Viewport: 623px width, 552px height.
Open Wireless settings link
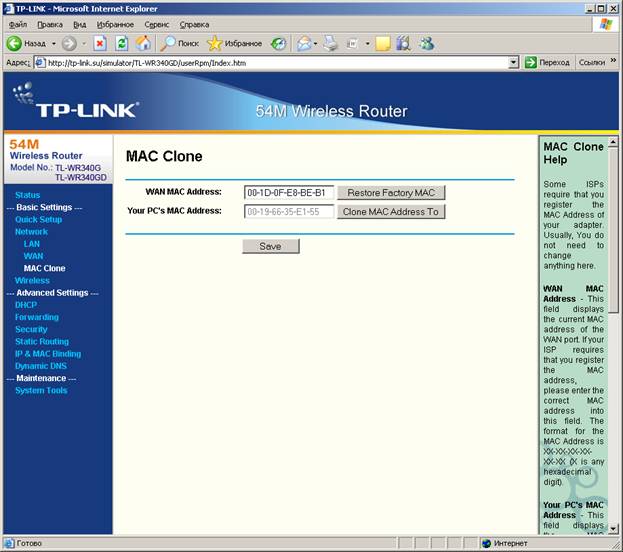click(32, 281)
